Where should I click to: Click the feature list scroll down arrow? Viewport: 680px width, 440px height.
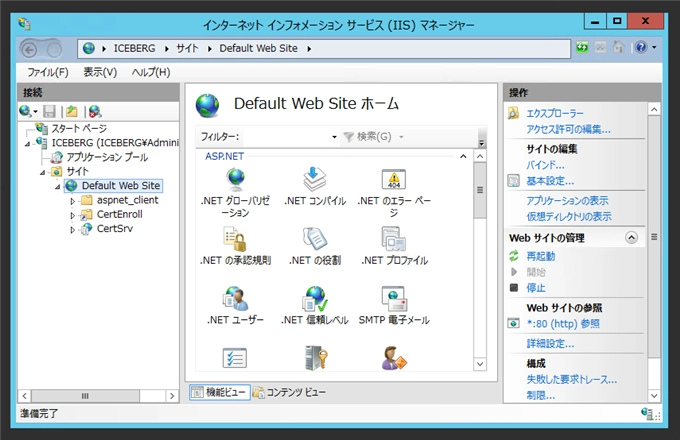pos(480,364)
